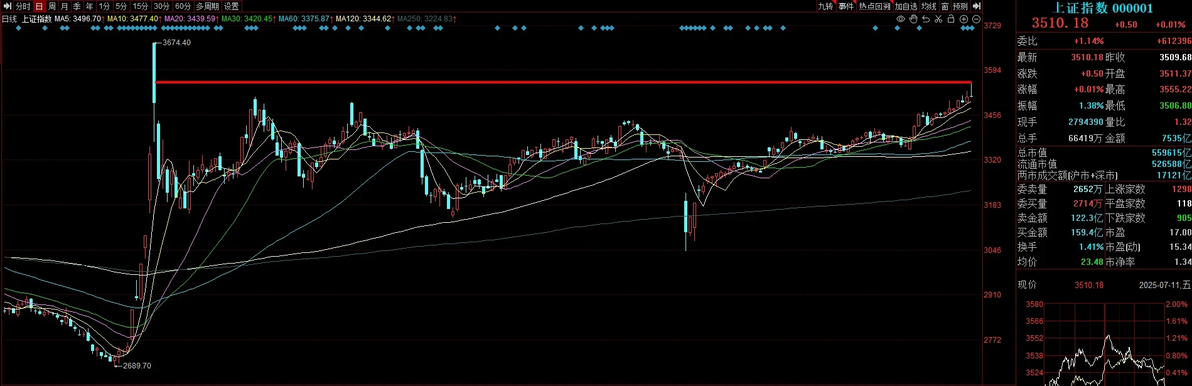Image resolution: width=1192 pixels, height=386 pixels.
Task: Click the 预测 forecast button
Action: pos(960,6)
